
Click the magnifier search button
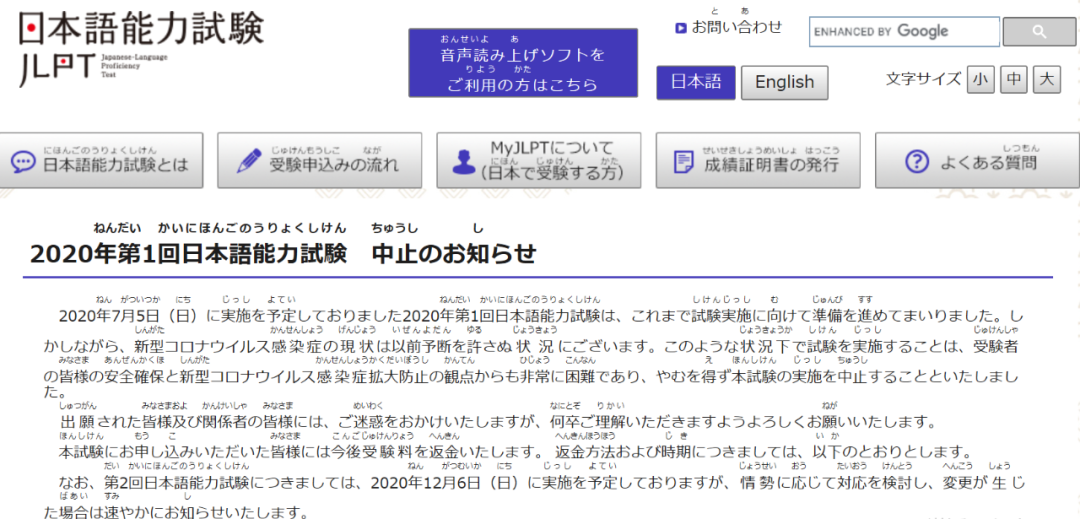1039,32
